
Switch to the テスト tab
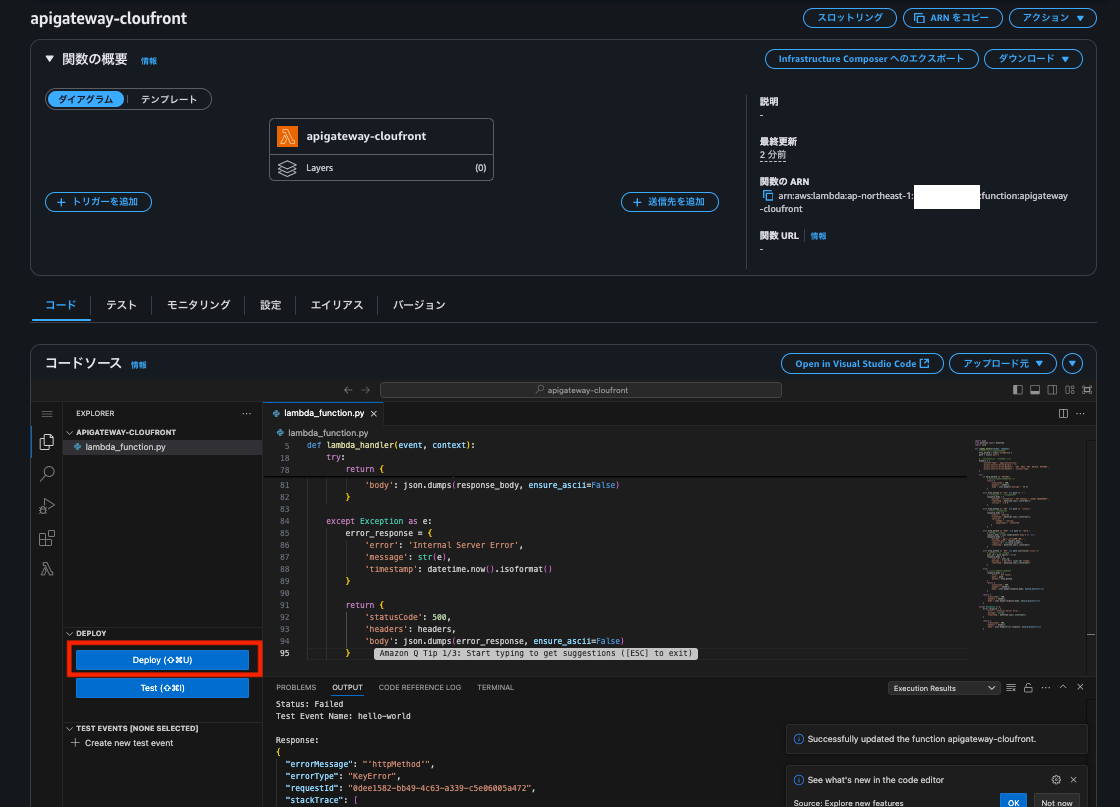pos(121,305)
